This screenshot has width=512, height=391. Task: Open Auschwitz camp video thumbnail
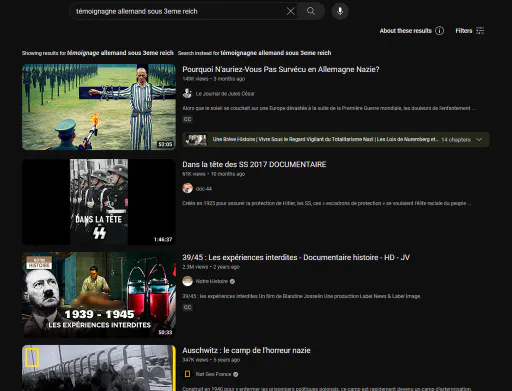(99, 368)
